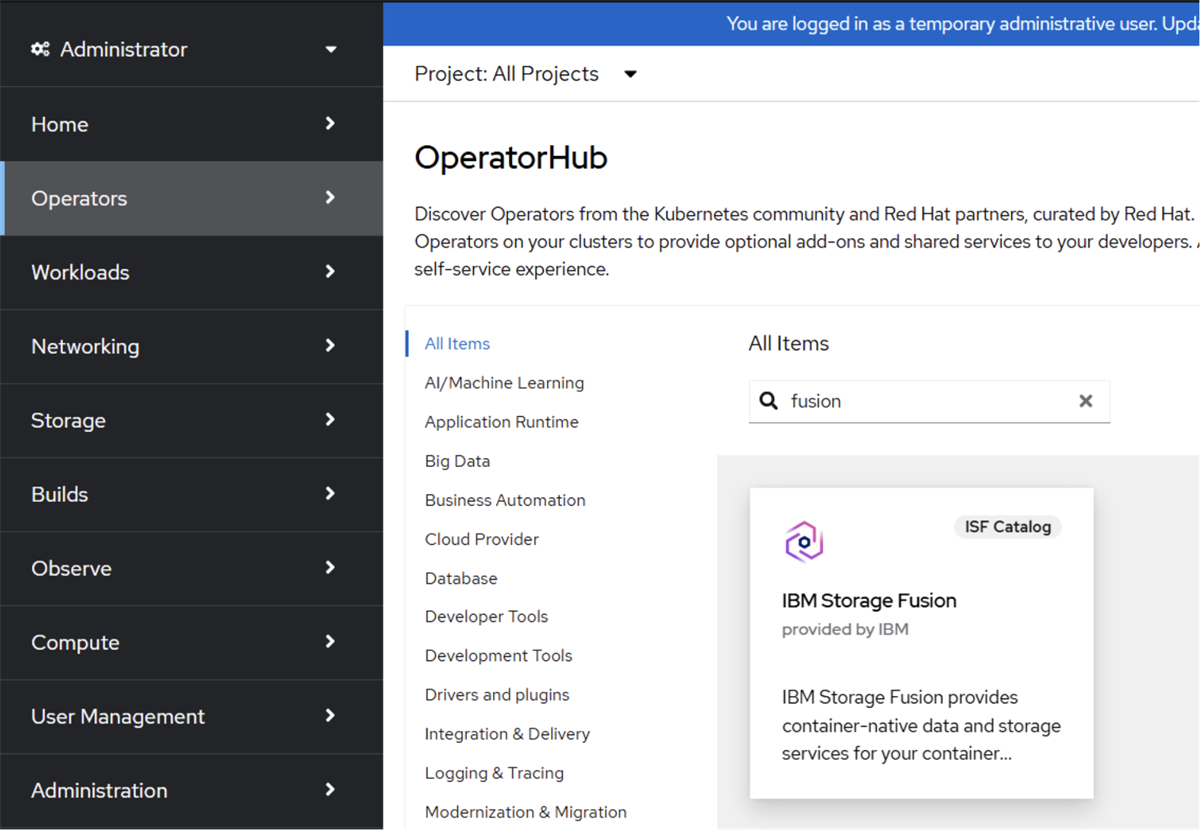Expand the Networking chevron
The image size is (1200, 830).
coord(330,345)
